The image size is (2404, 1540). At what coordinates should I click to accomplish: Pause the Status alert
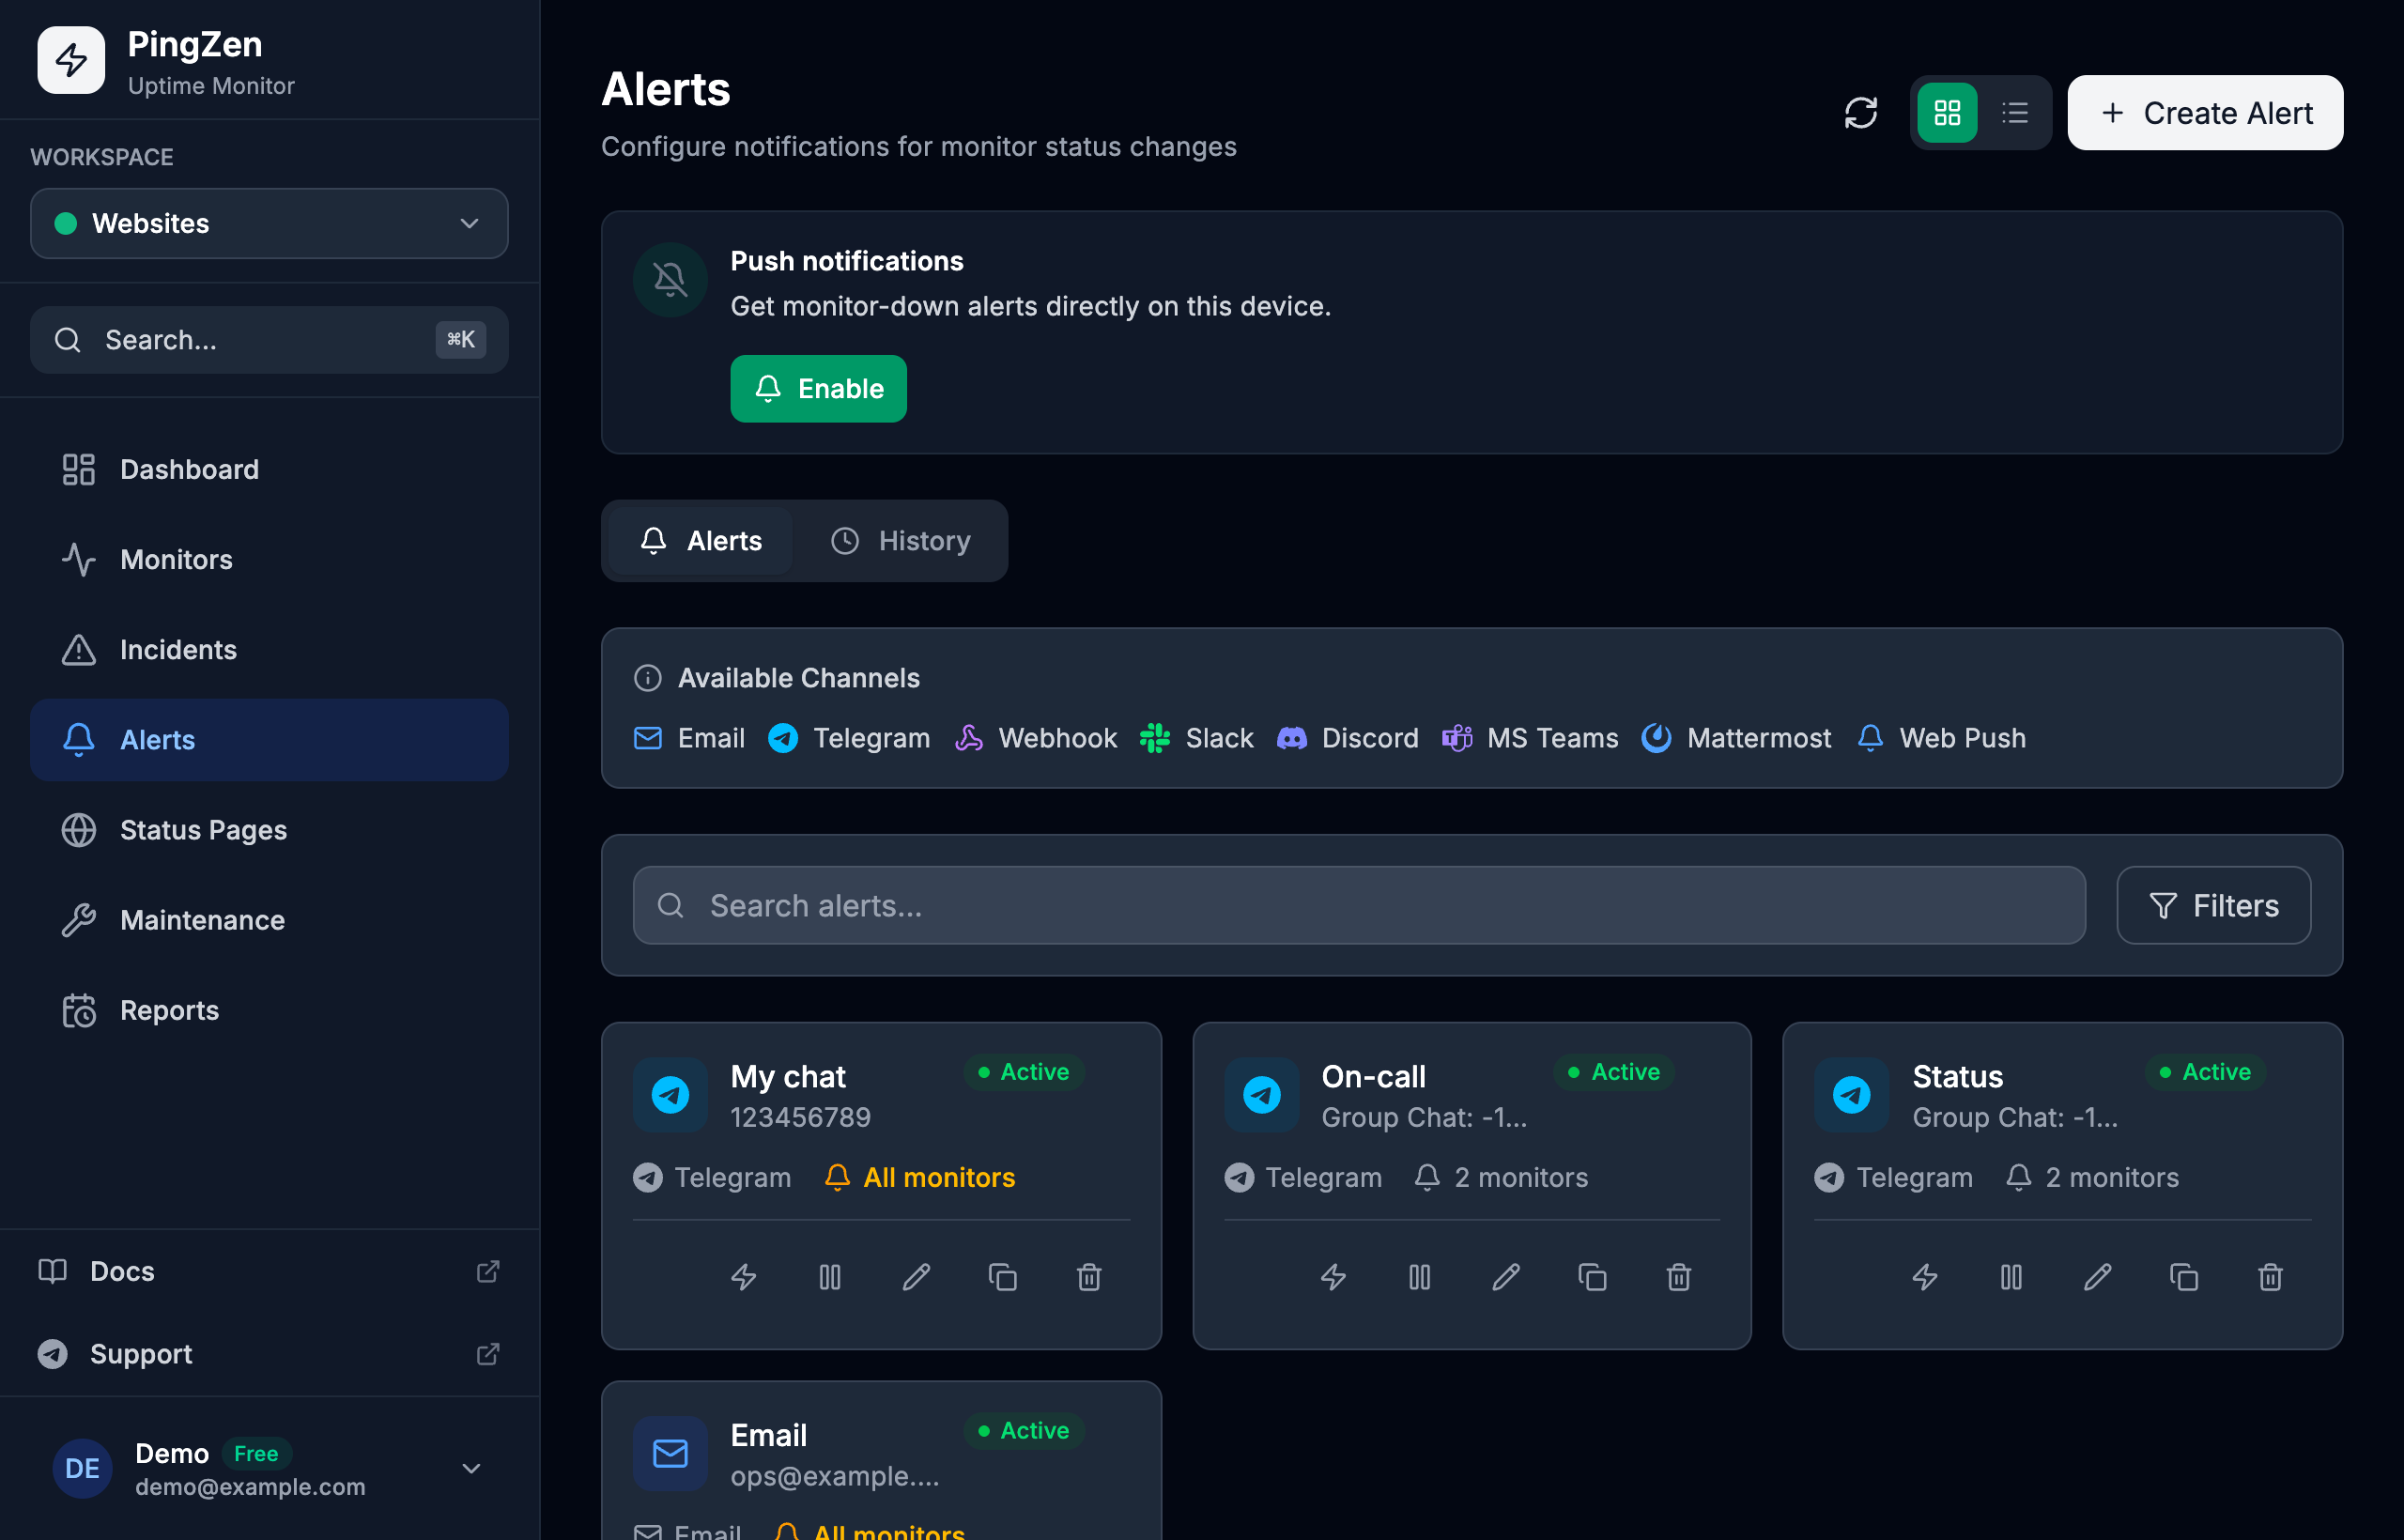click(x=2011, y=1277)
